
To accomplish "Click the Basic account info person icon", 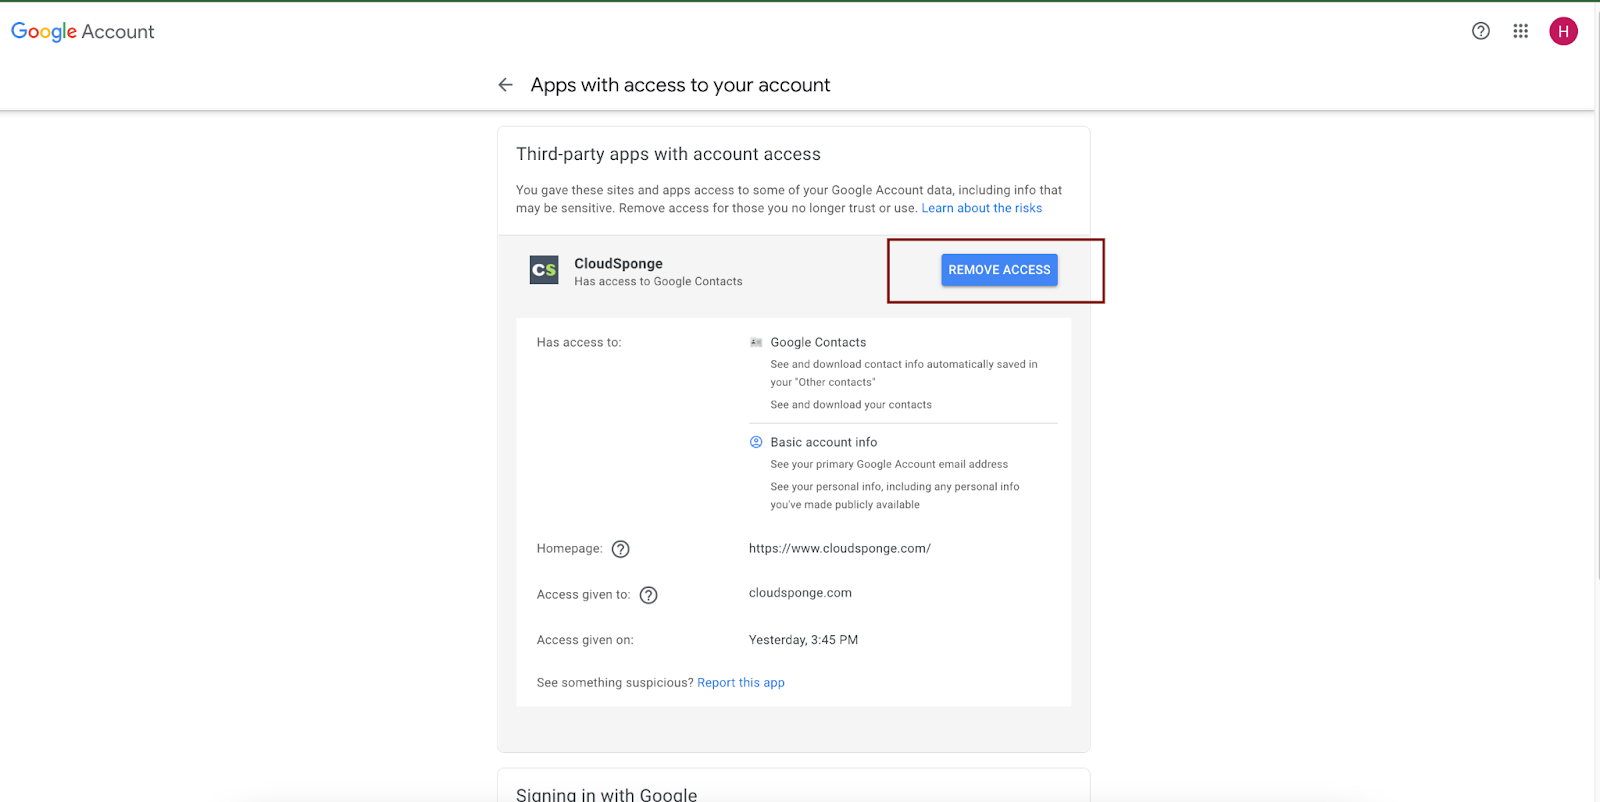I will tap(756, 442).
